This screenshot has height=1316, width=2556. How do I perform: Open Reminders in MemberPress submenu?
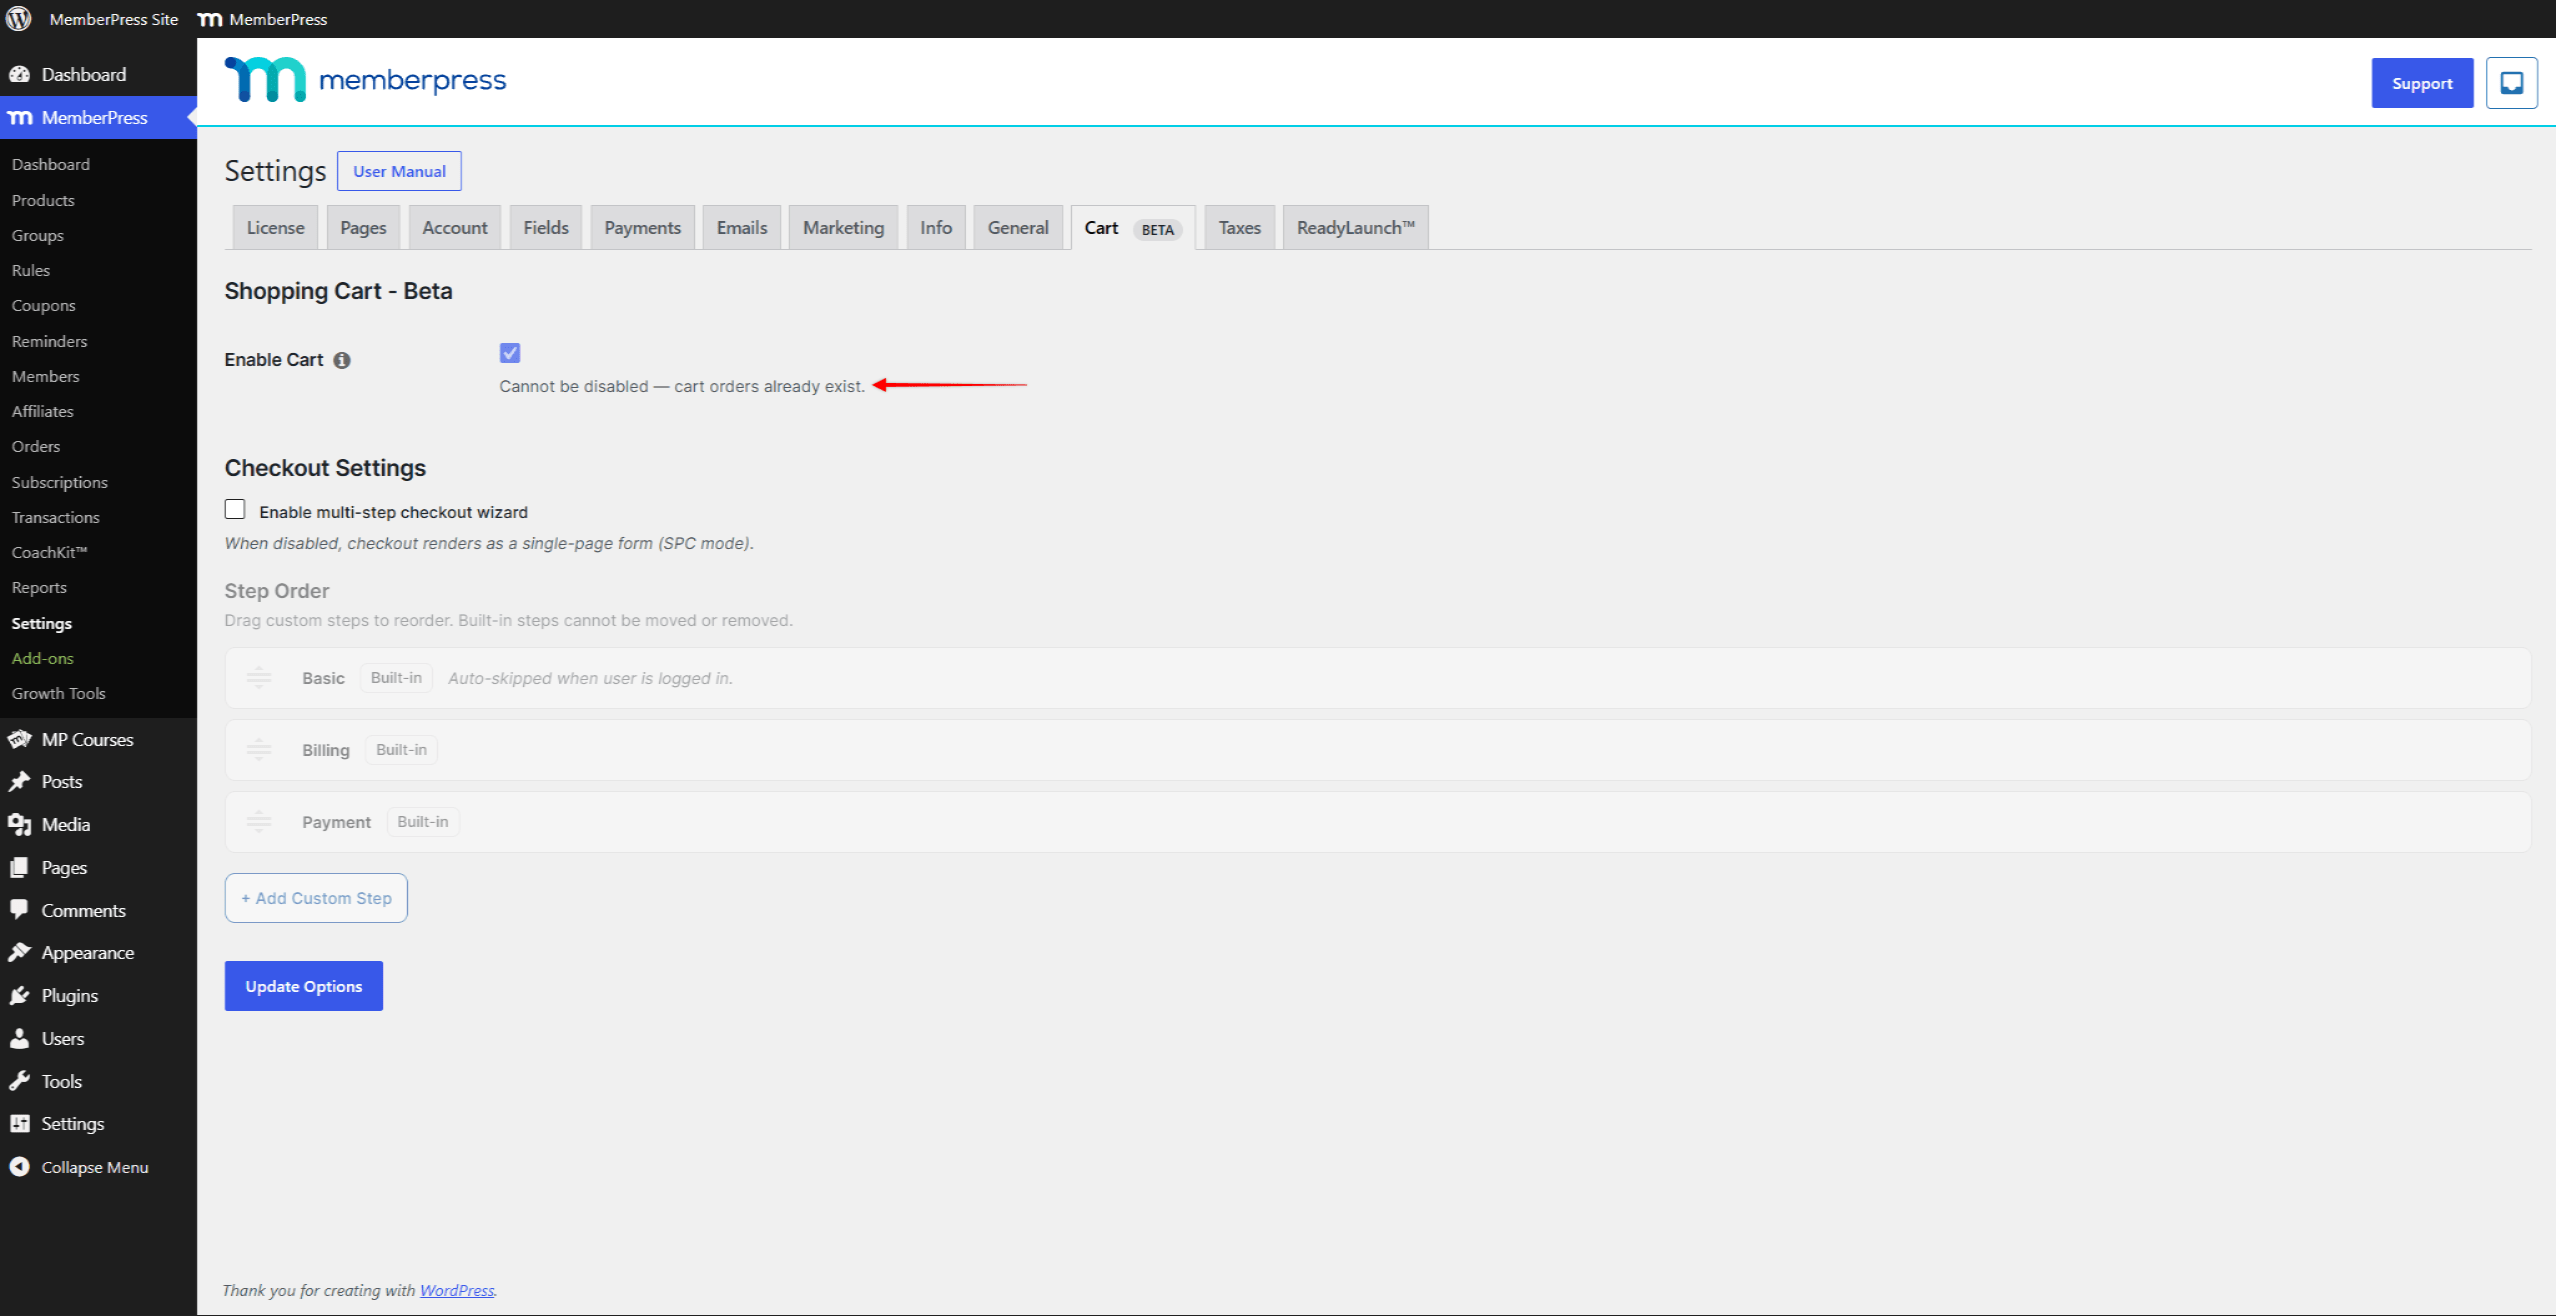[x=50, y=341]
